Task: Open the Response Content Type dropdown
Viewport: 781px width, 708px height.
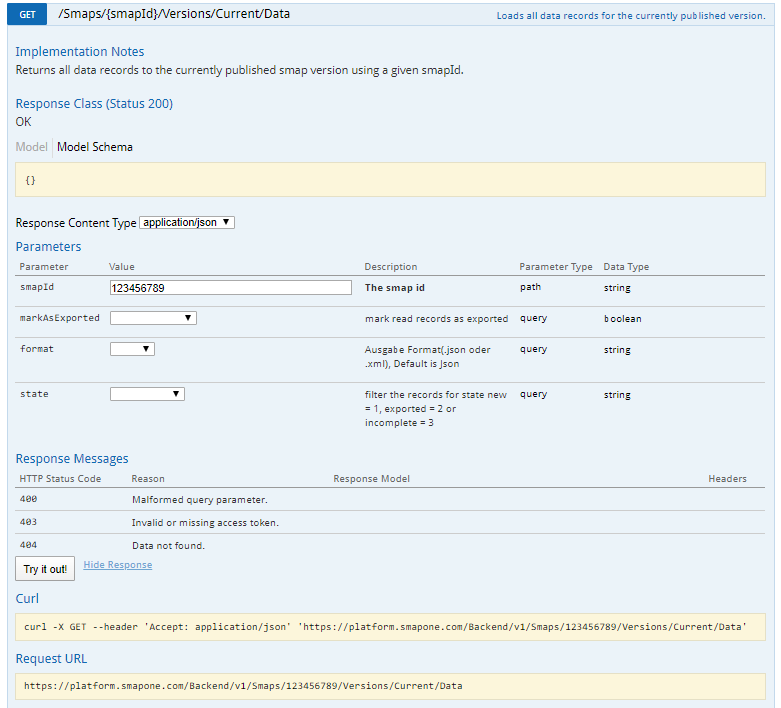Action: click(187, 222)
